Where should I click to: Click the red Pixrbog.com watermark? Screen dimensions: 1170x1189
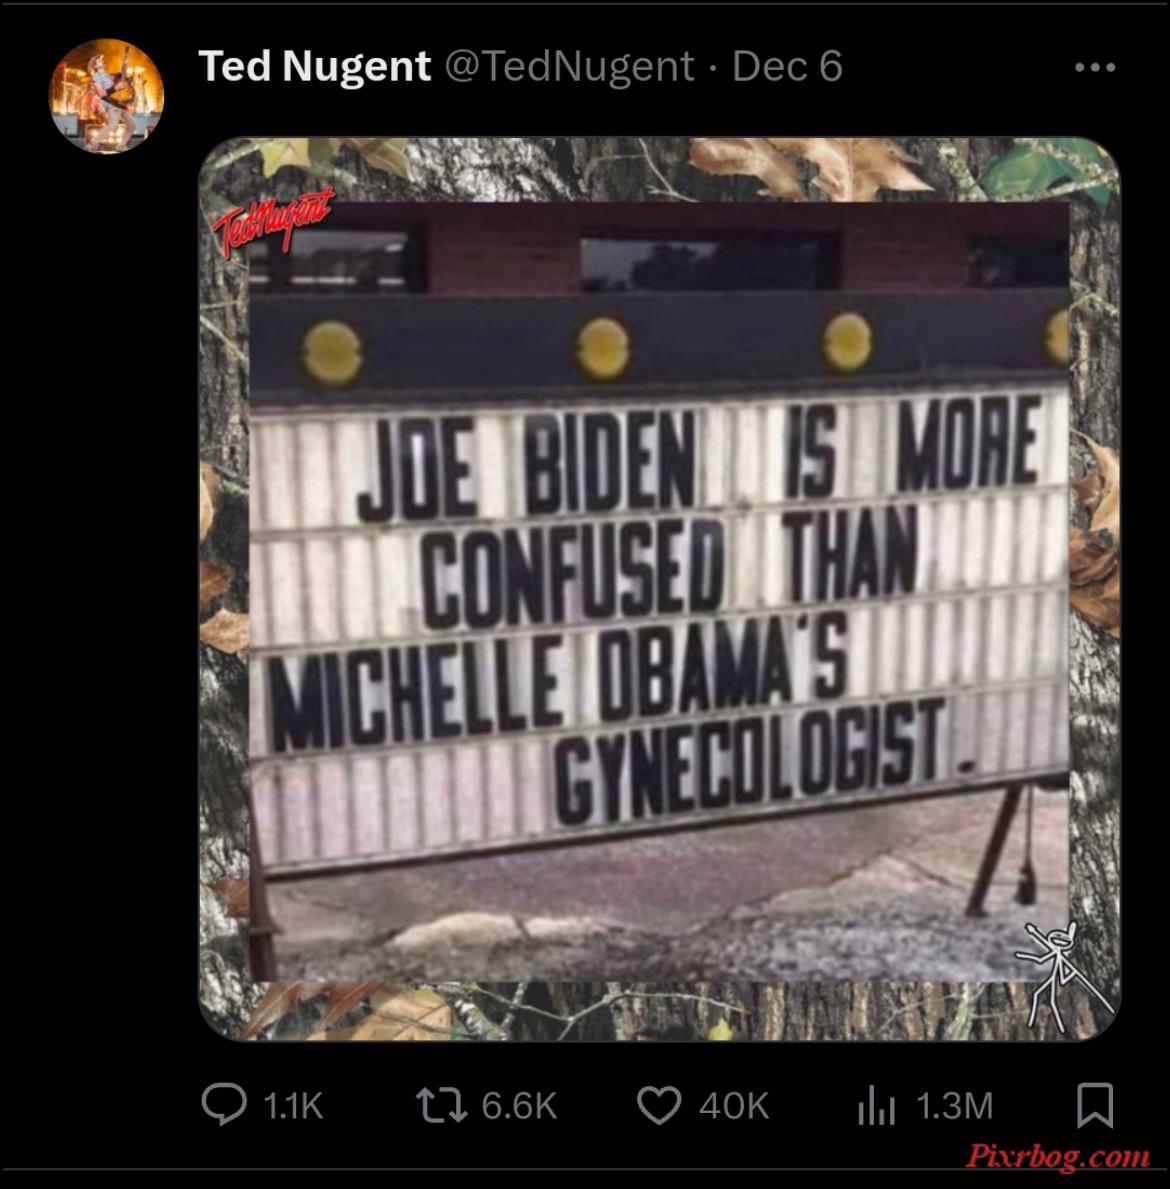point(1058,1156)
